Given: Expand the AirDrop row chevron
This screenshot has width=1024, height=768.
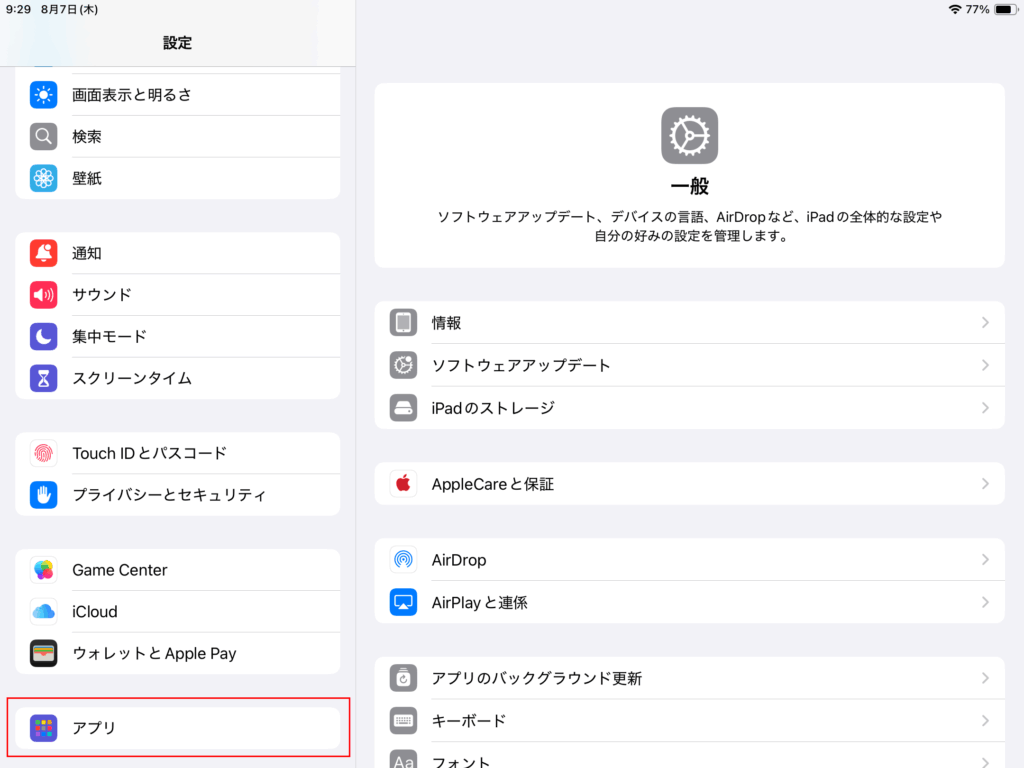Looking at the screenshot, I should point(985,560).
